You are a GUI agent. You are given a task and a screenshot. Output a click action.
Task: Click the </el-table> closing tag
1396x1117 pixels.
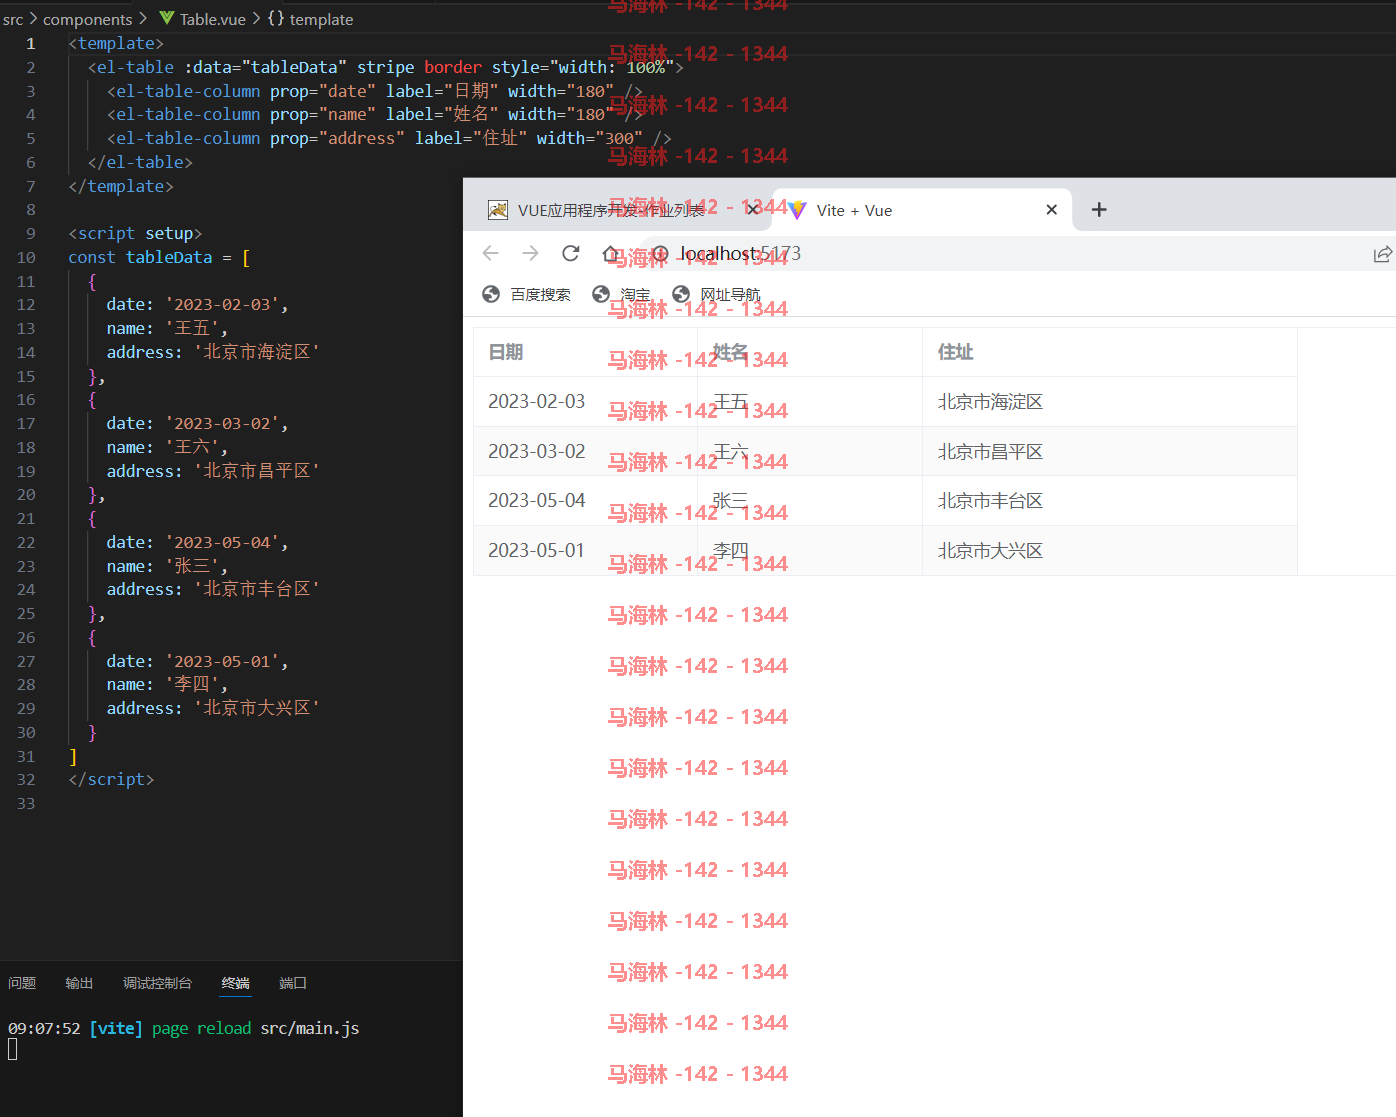click(x=140, y=162)
